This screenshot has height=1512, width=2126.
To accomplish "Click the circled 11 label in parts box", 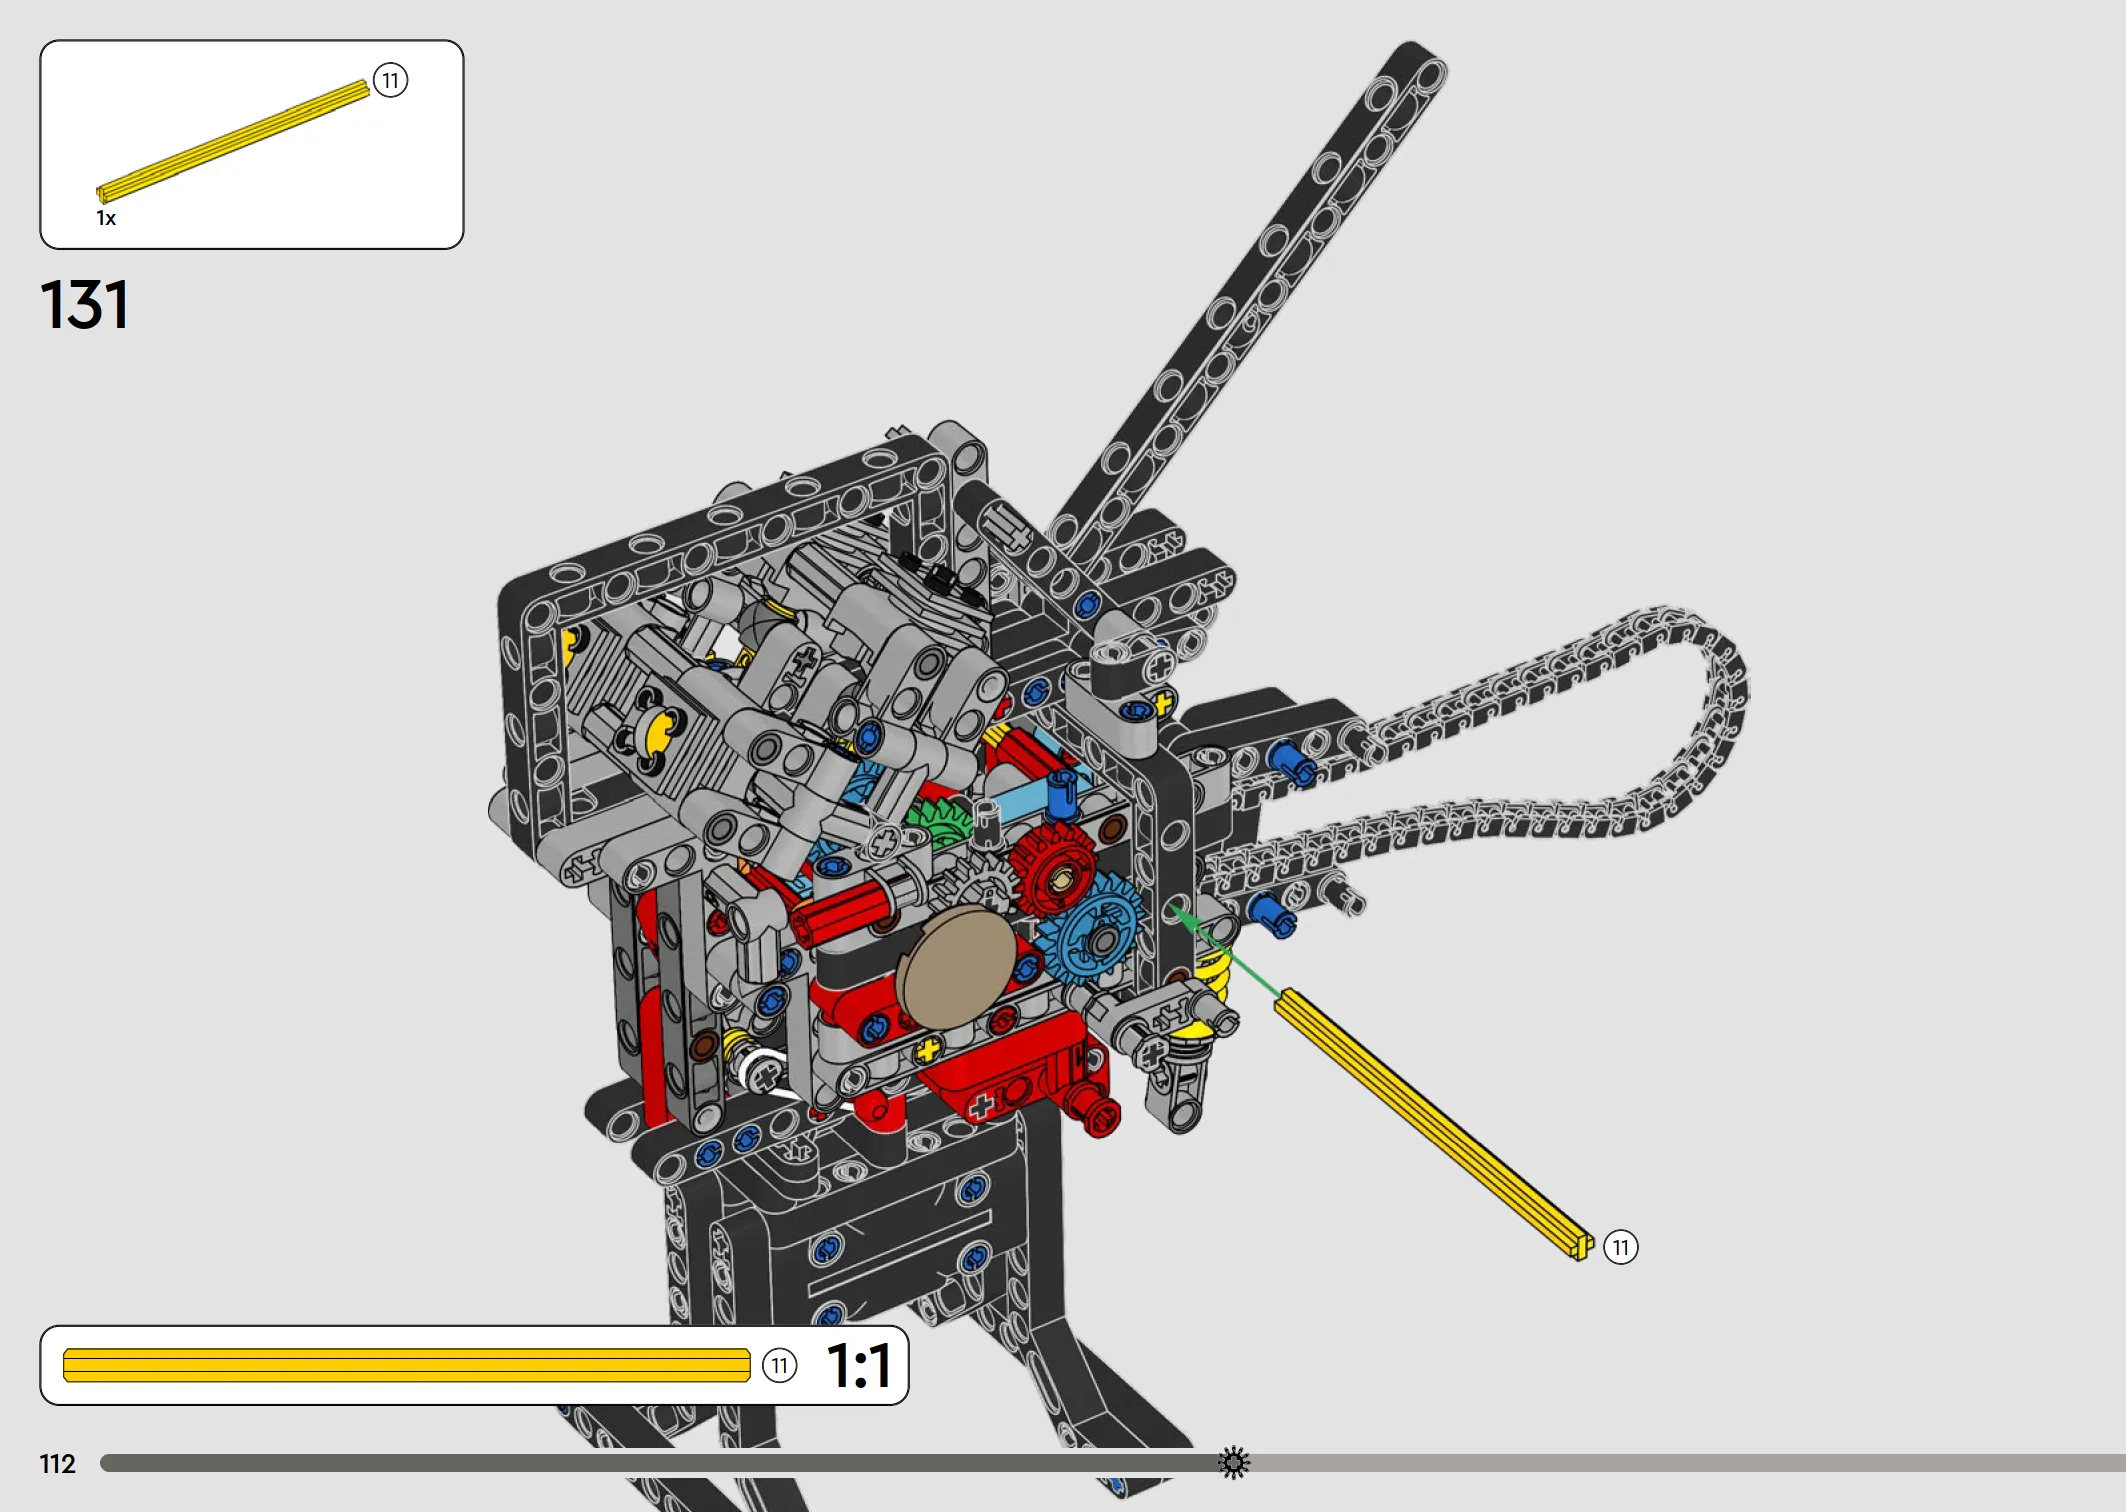I will pyautogui.click(x=391, y=80).
